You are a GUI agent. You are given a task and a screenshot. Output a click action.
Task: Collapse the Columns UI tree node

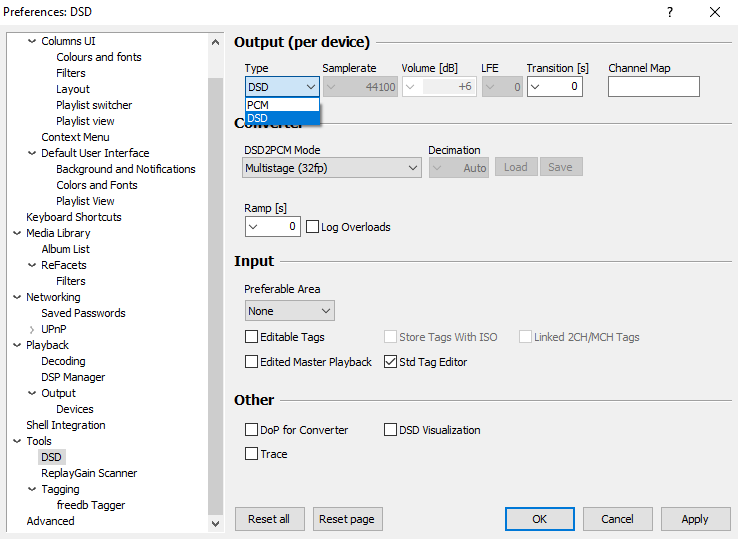pos(32,41)
